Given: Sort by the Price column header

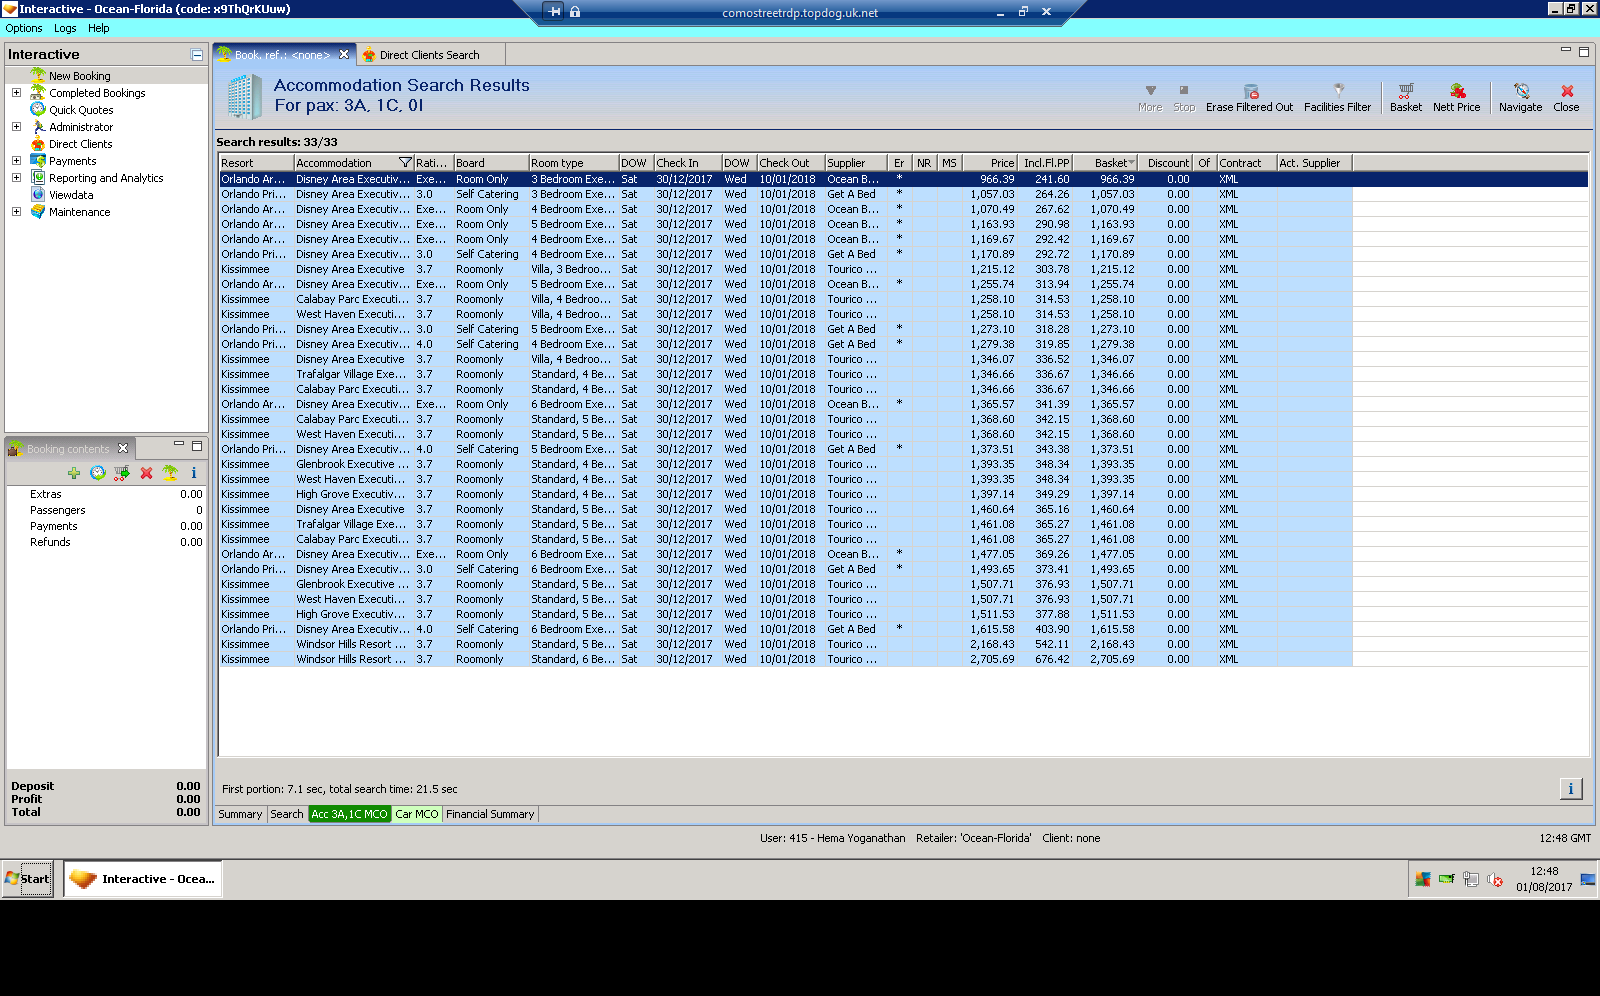Looking at the screenshot, I should pyautogui.click(x=992, y=163).
